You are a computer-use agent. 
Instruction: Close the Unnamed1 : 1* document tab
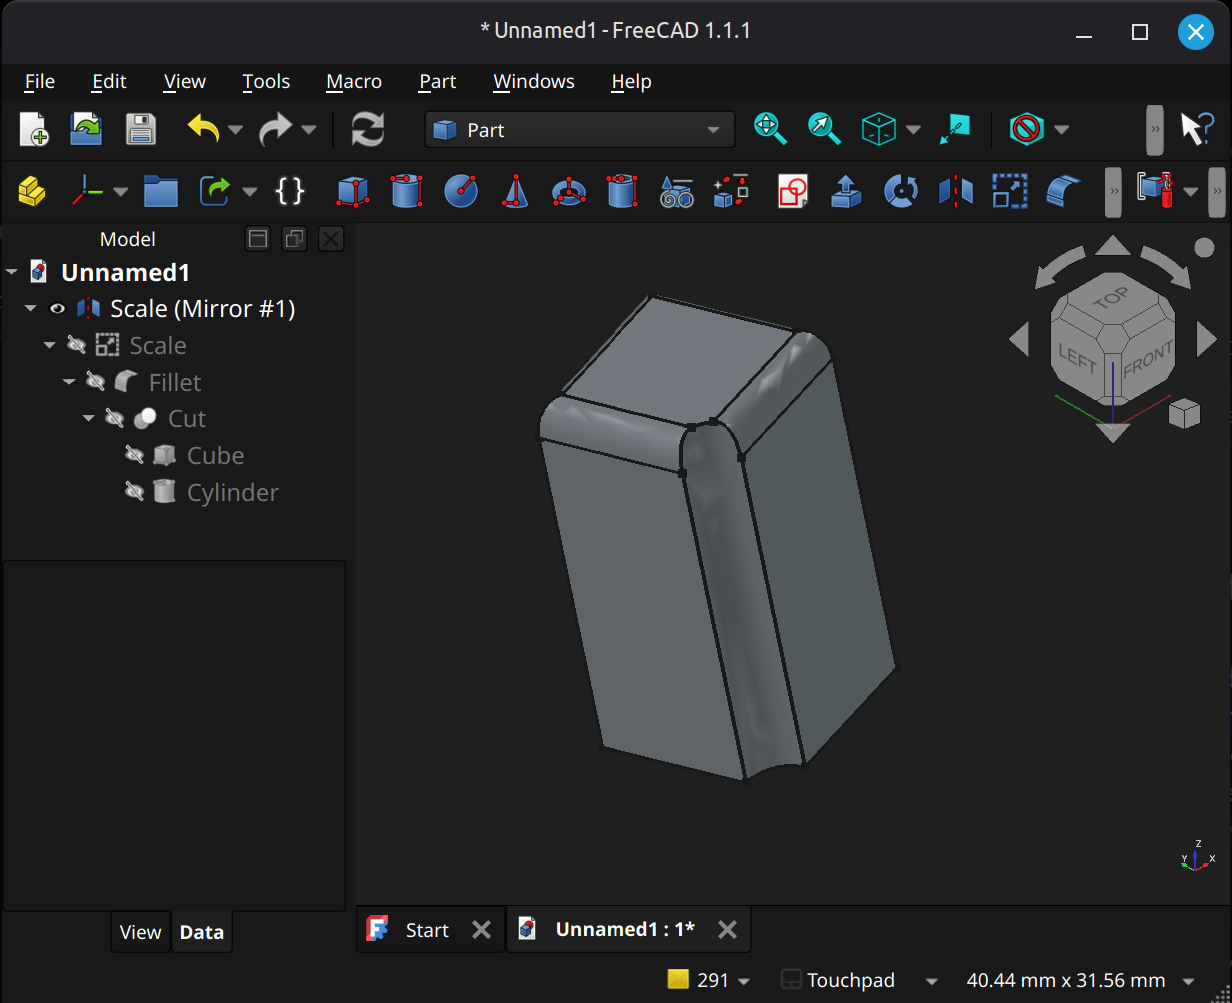[728, 930]
